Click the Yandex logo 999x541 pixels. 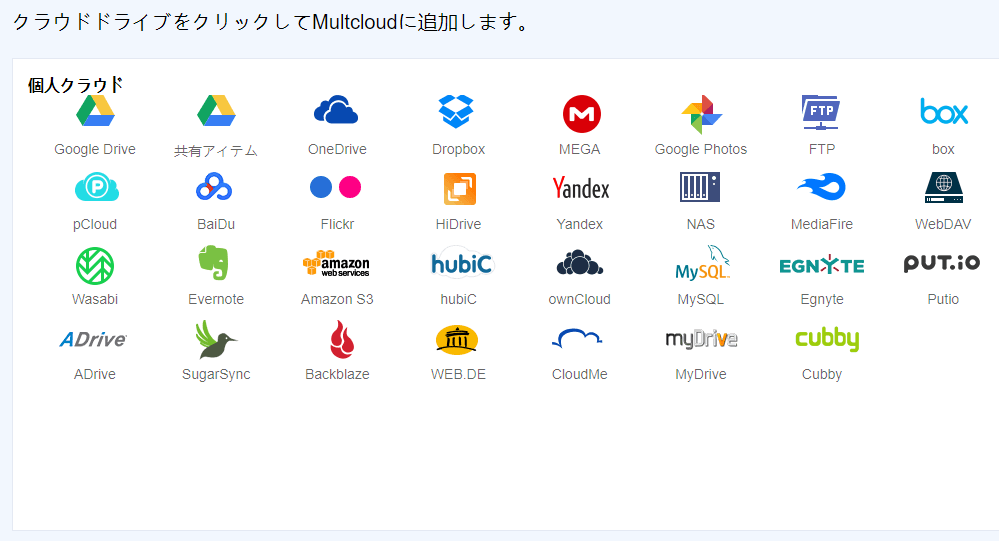580,188
